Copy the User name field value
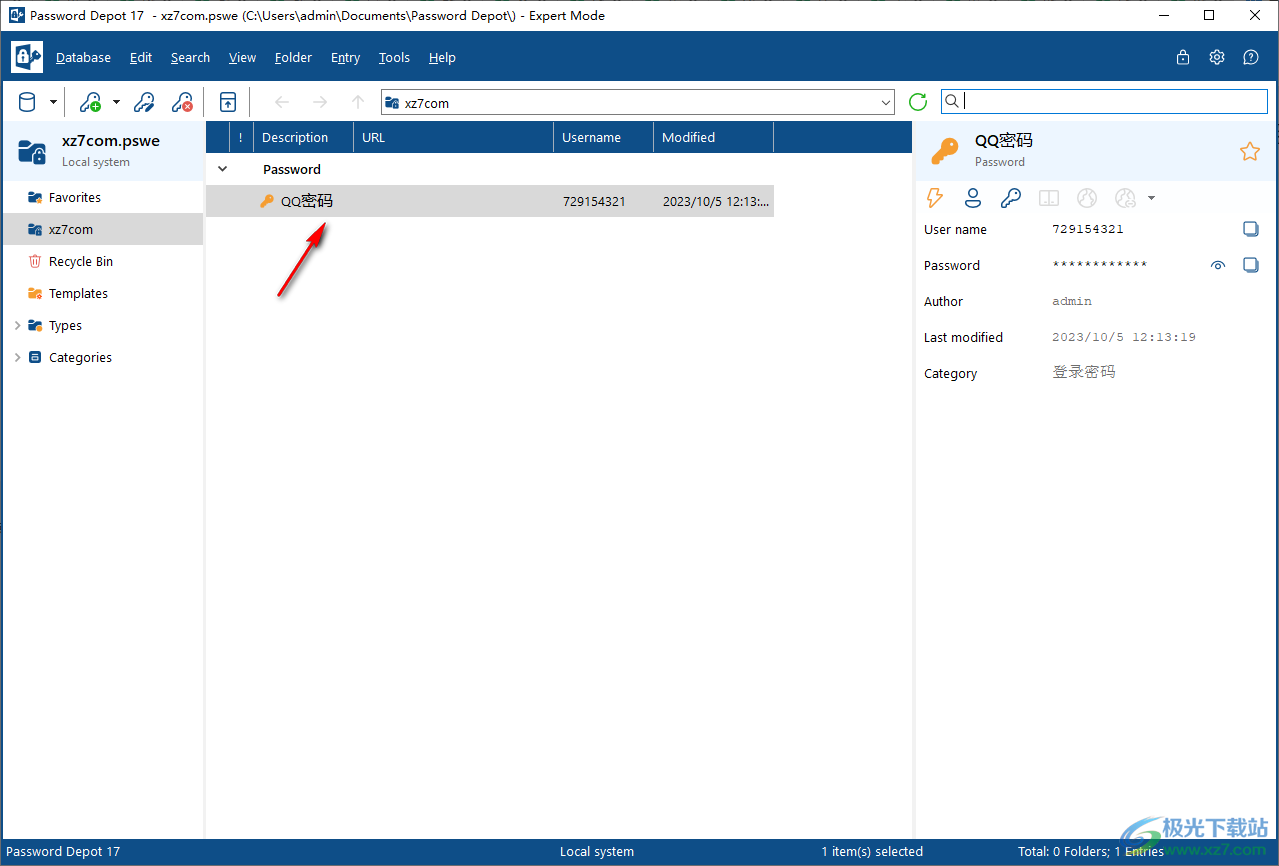This screenshot has height=866, width=1279. coord(1251,229)
